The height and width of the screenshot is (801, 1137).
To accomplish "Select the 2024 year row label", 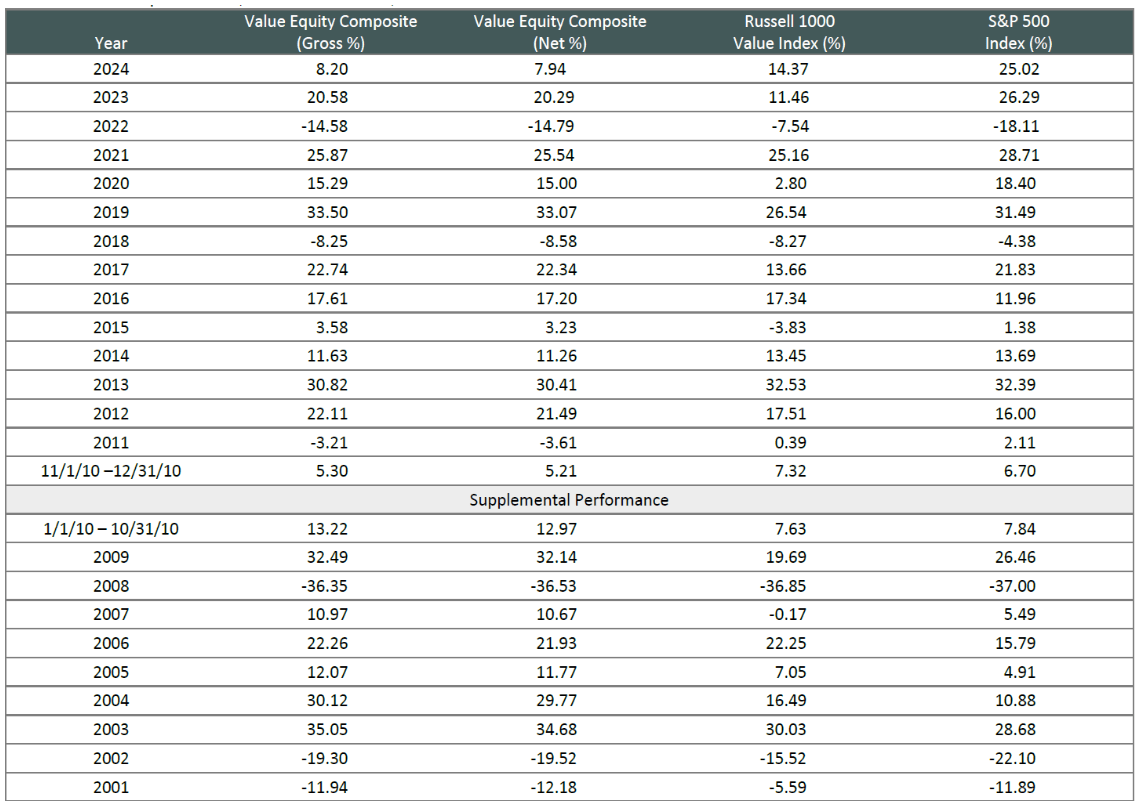I will click(111, 70).
